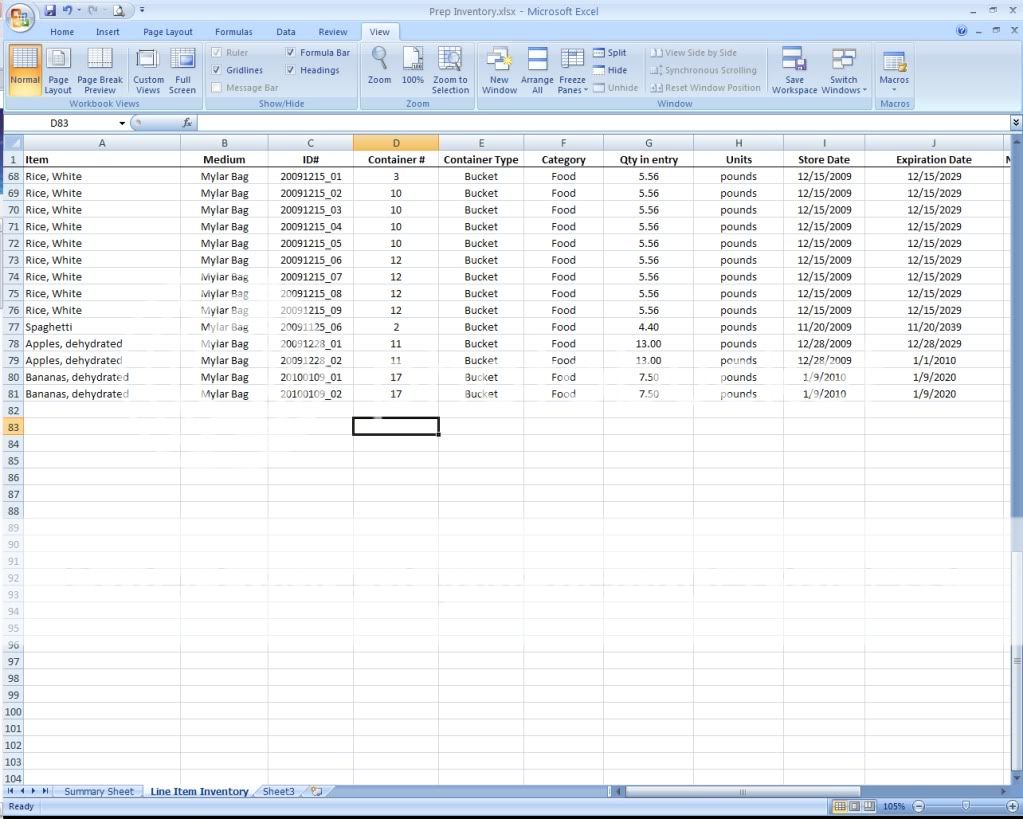Select Normal view in status bar
This screenshot has height=819, width=1023.
pos(840,807)
